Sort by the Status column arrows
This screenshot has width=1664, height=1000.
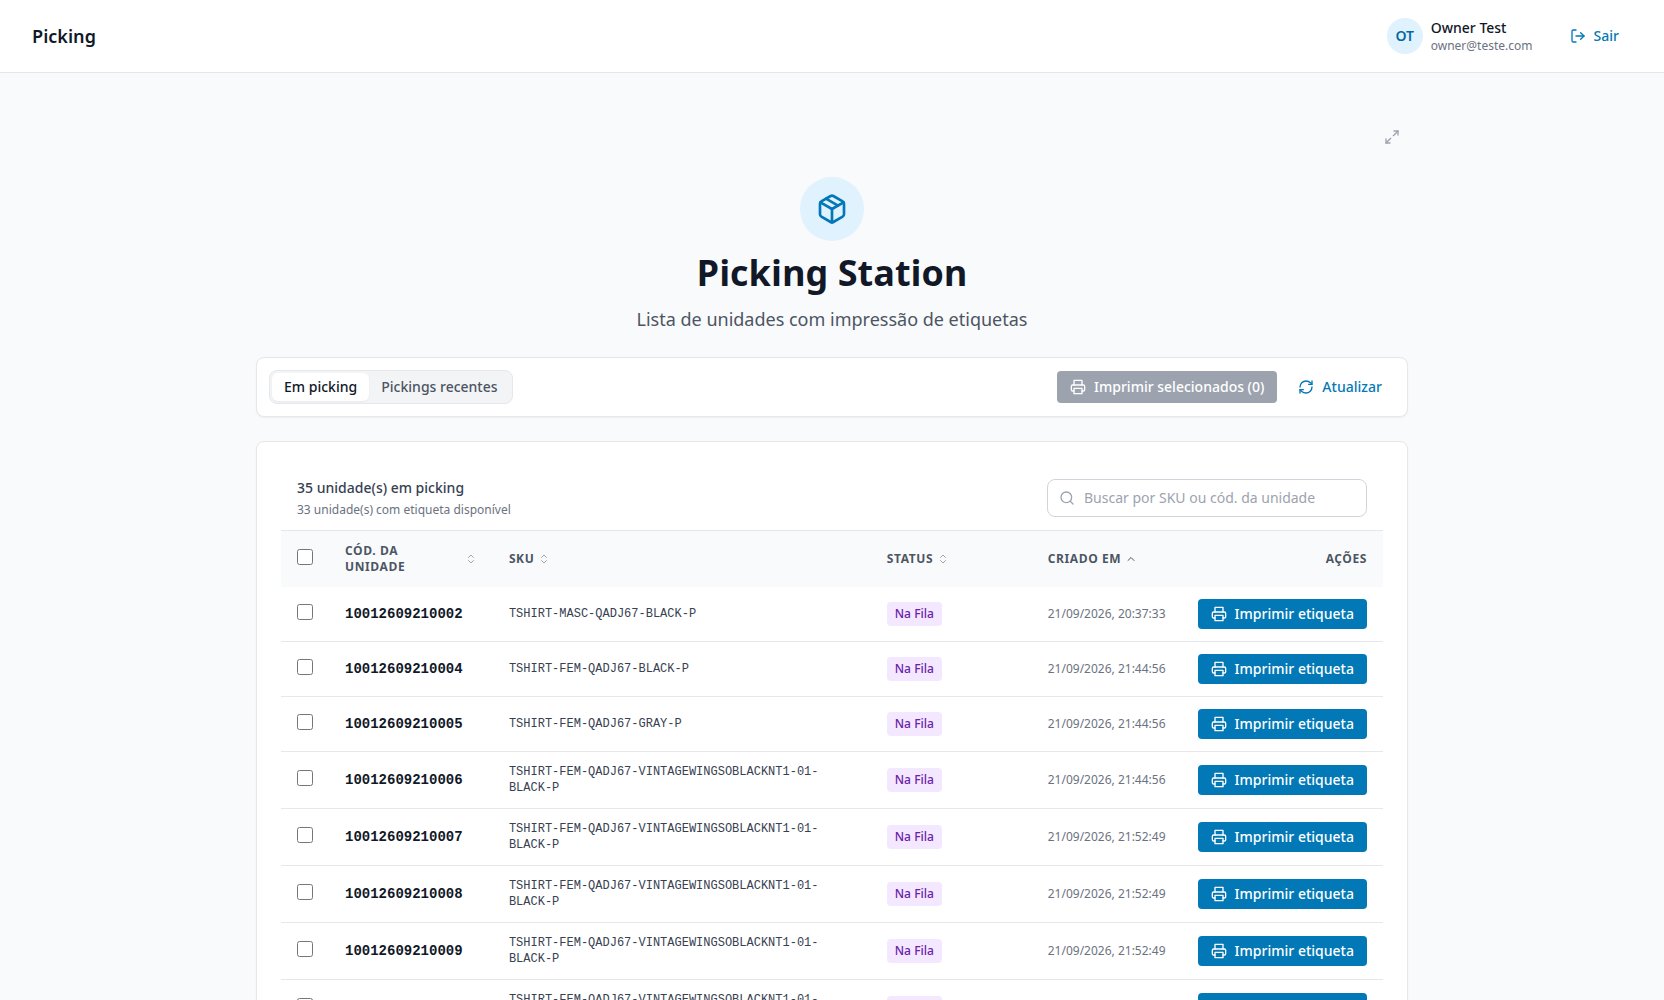coord(943,559)
